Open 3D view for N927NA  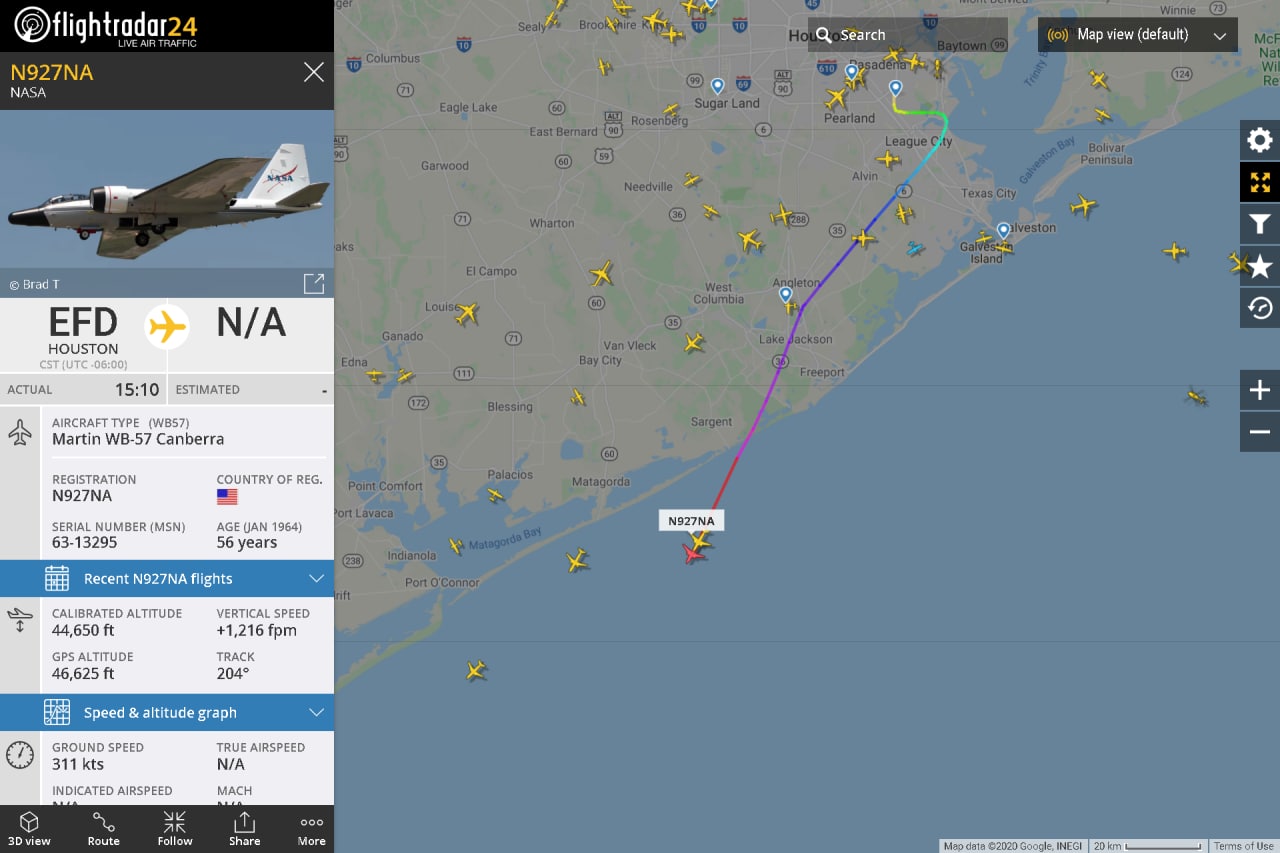pyautogui.click(x=30, y=829)
